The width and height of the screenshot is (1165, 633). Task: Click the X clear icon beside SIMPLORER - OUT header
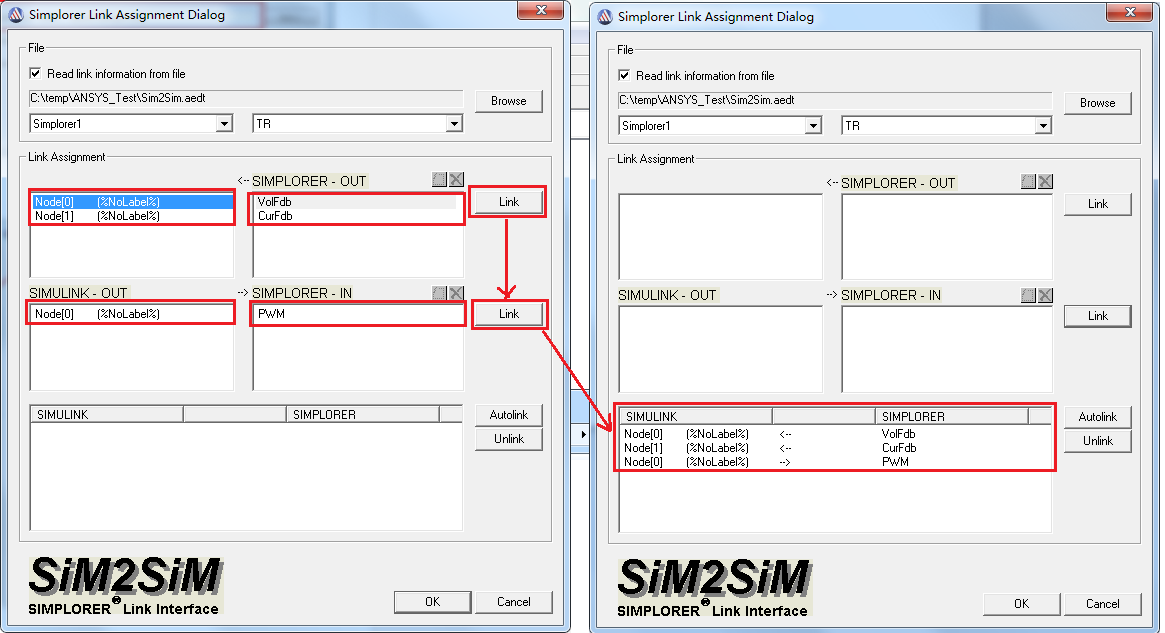(x=456, y=179)
